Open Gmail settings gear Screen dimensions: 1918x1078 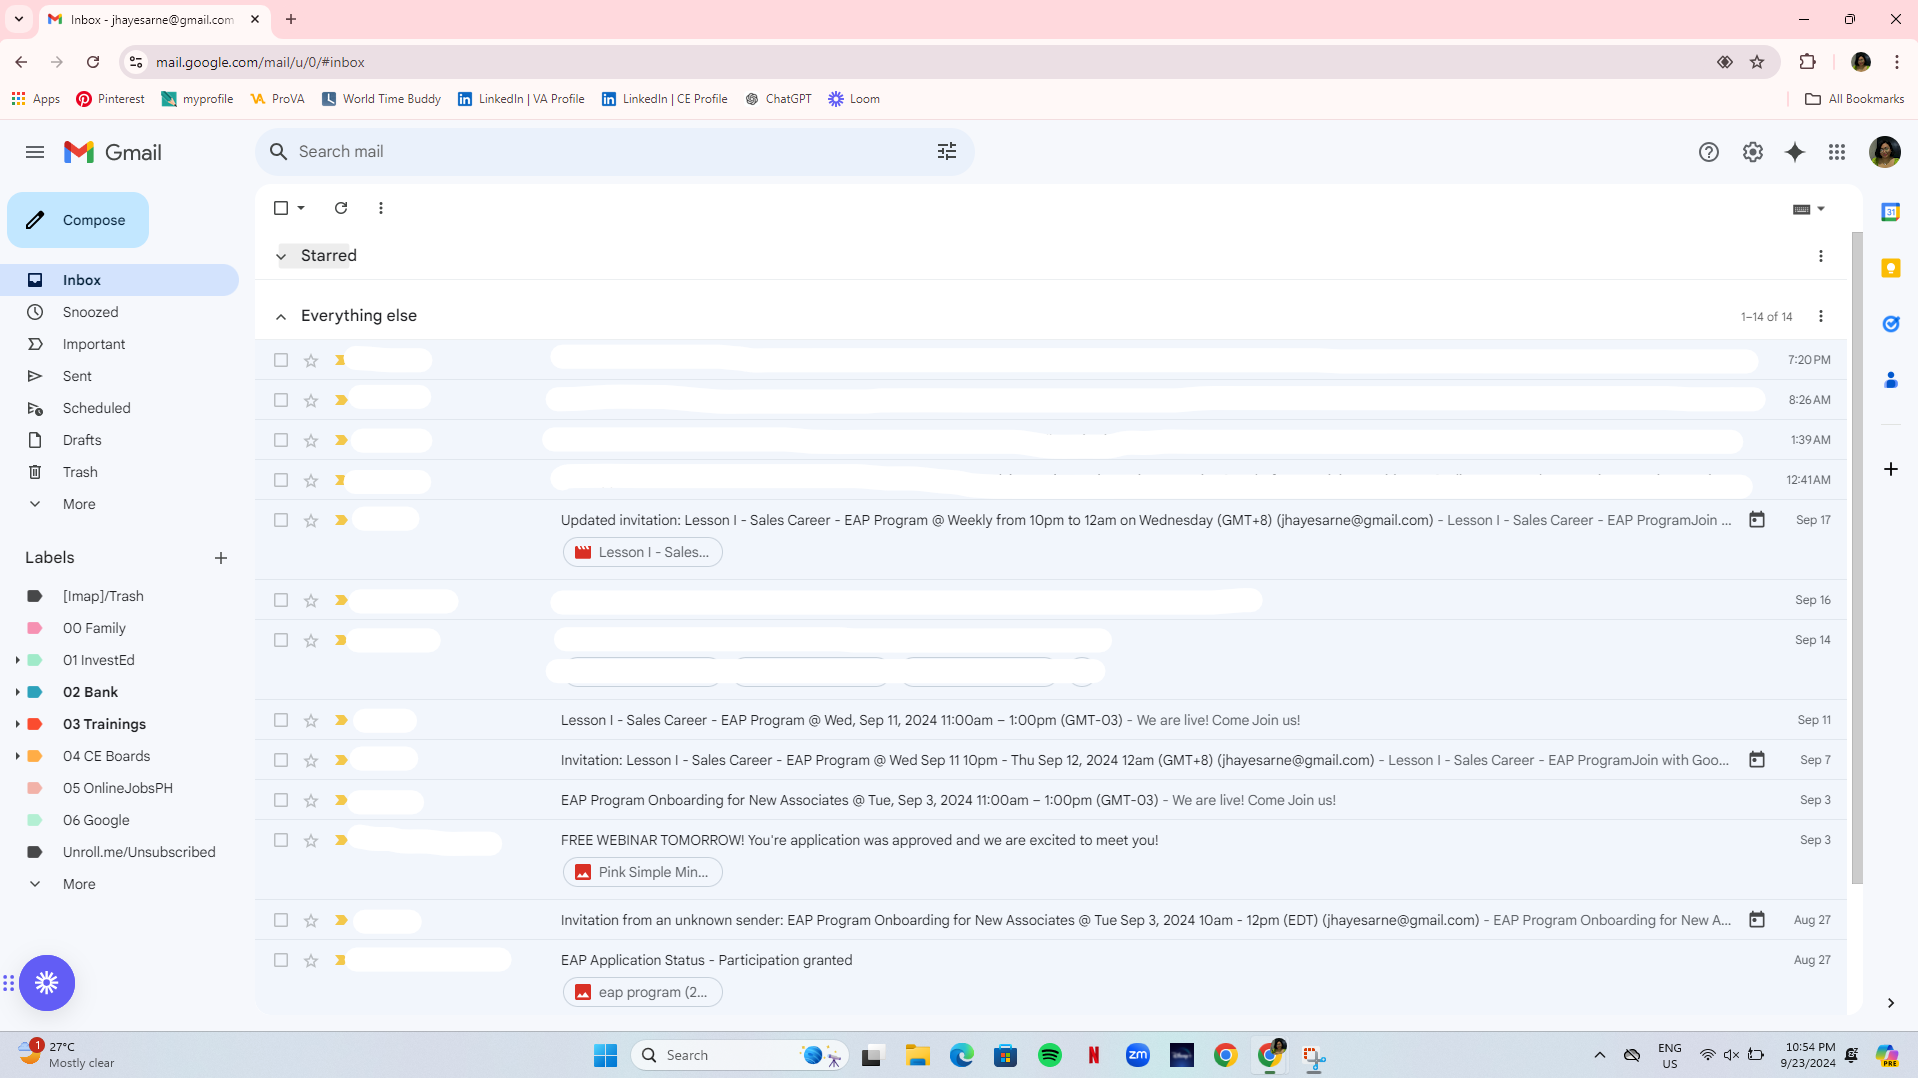coord(1752,152)
